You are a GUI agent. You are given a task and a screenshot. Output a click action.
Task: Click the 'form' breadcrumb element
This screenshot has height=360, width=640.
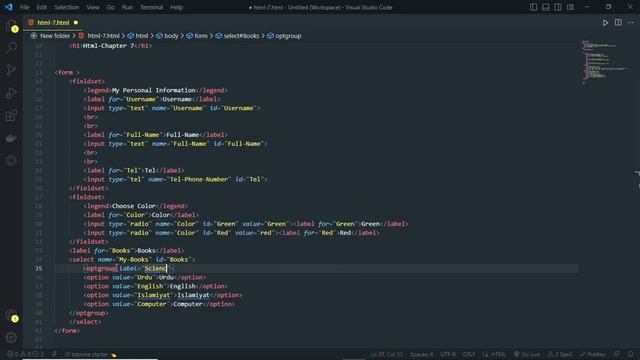click(x=201, y=36)
